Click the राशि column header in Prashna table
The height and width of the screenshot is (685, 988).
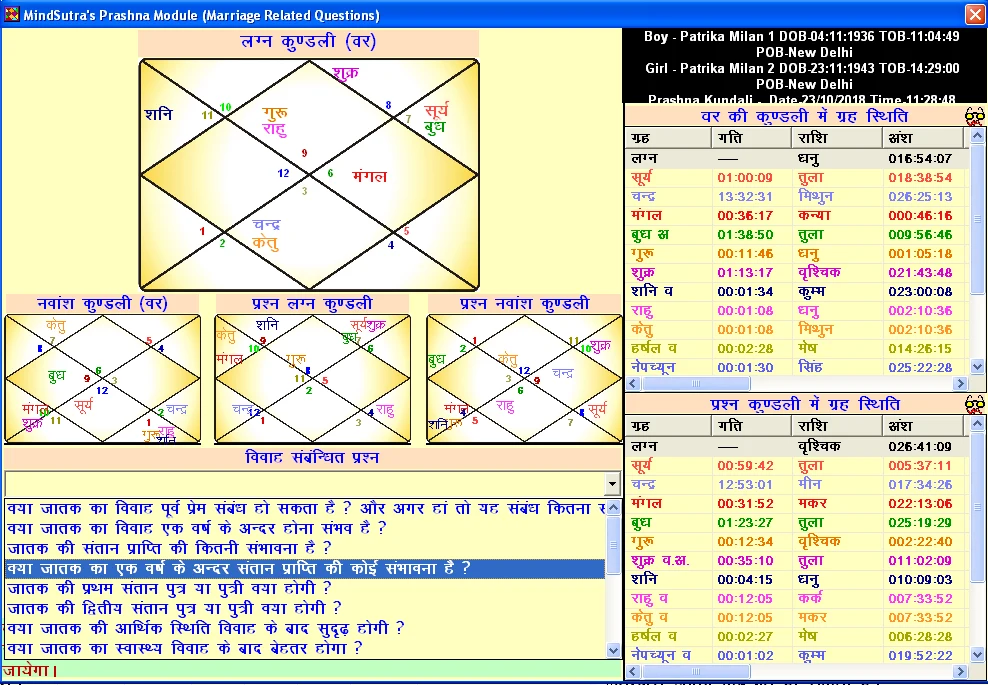coord(837,425)
